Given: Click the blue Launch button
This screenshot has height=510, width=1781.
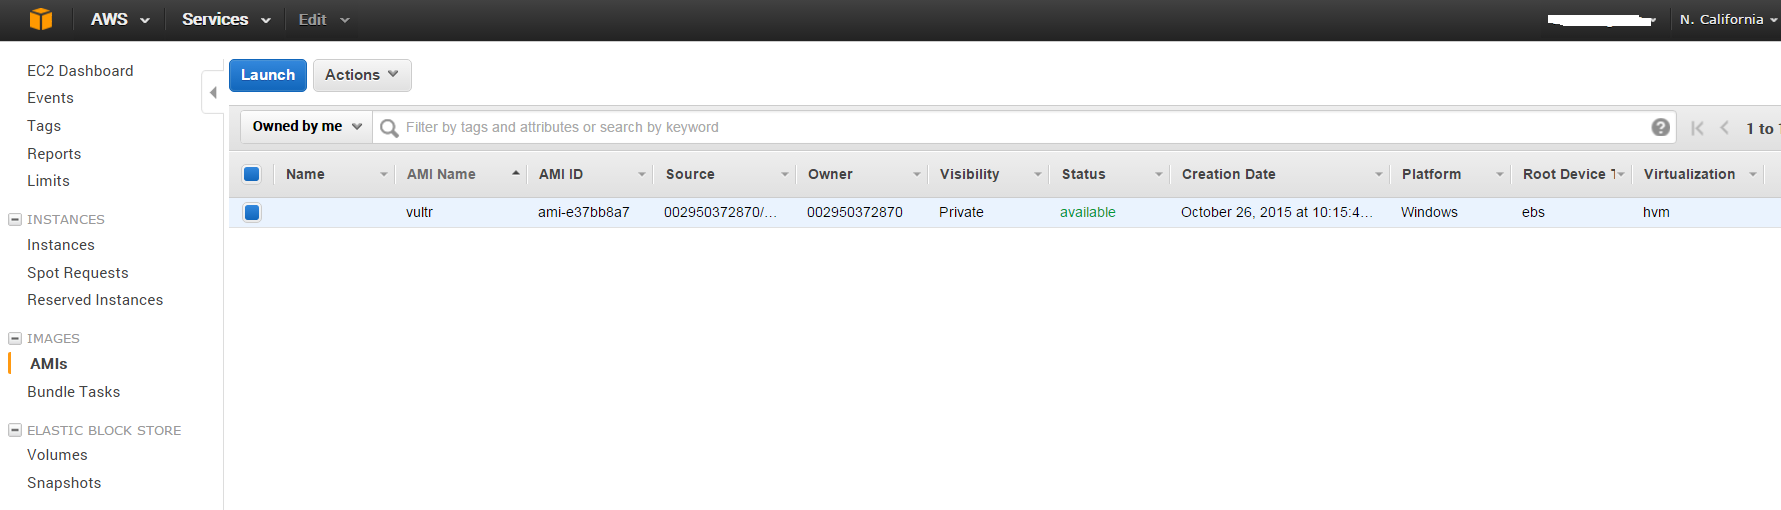Looking at the screenshot, I should coord(268,75).
